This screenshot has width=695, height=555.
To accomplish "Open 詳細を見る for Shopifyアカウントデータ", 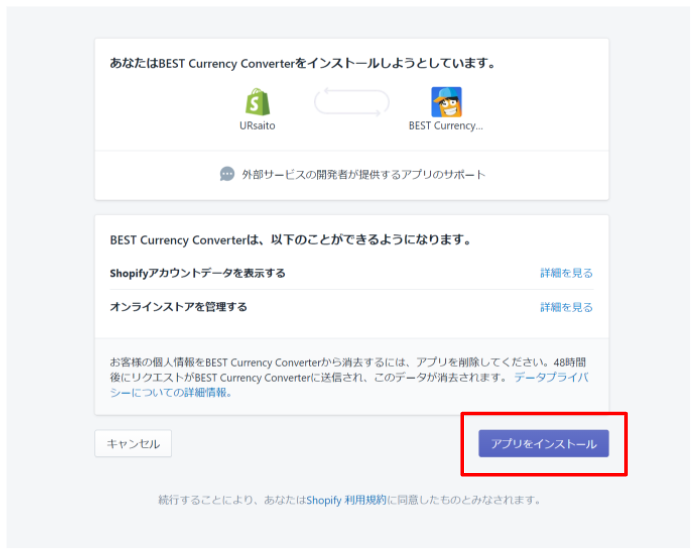I will (x=566, y=273).
